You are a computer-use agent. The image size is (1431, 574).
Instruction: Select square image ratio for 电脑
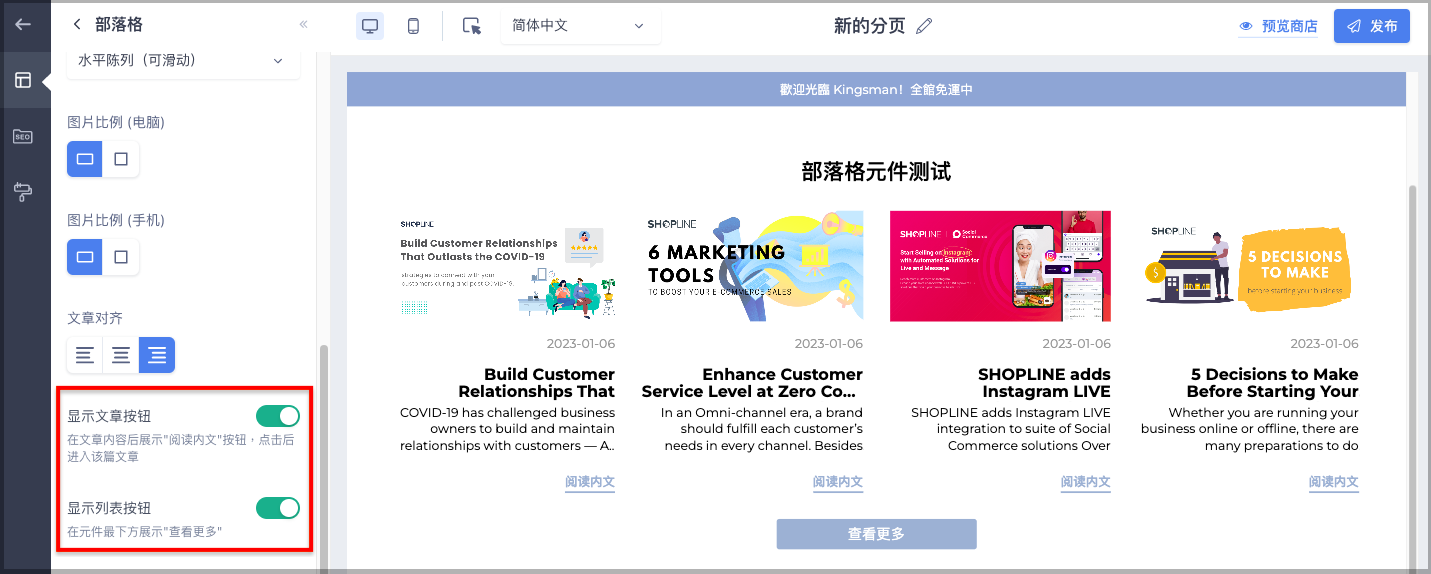pos(121,159)
